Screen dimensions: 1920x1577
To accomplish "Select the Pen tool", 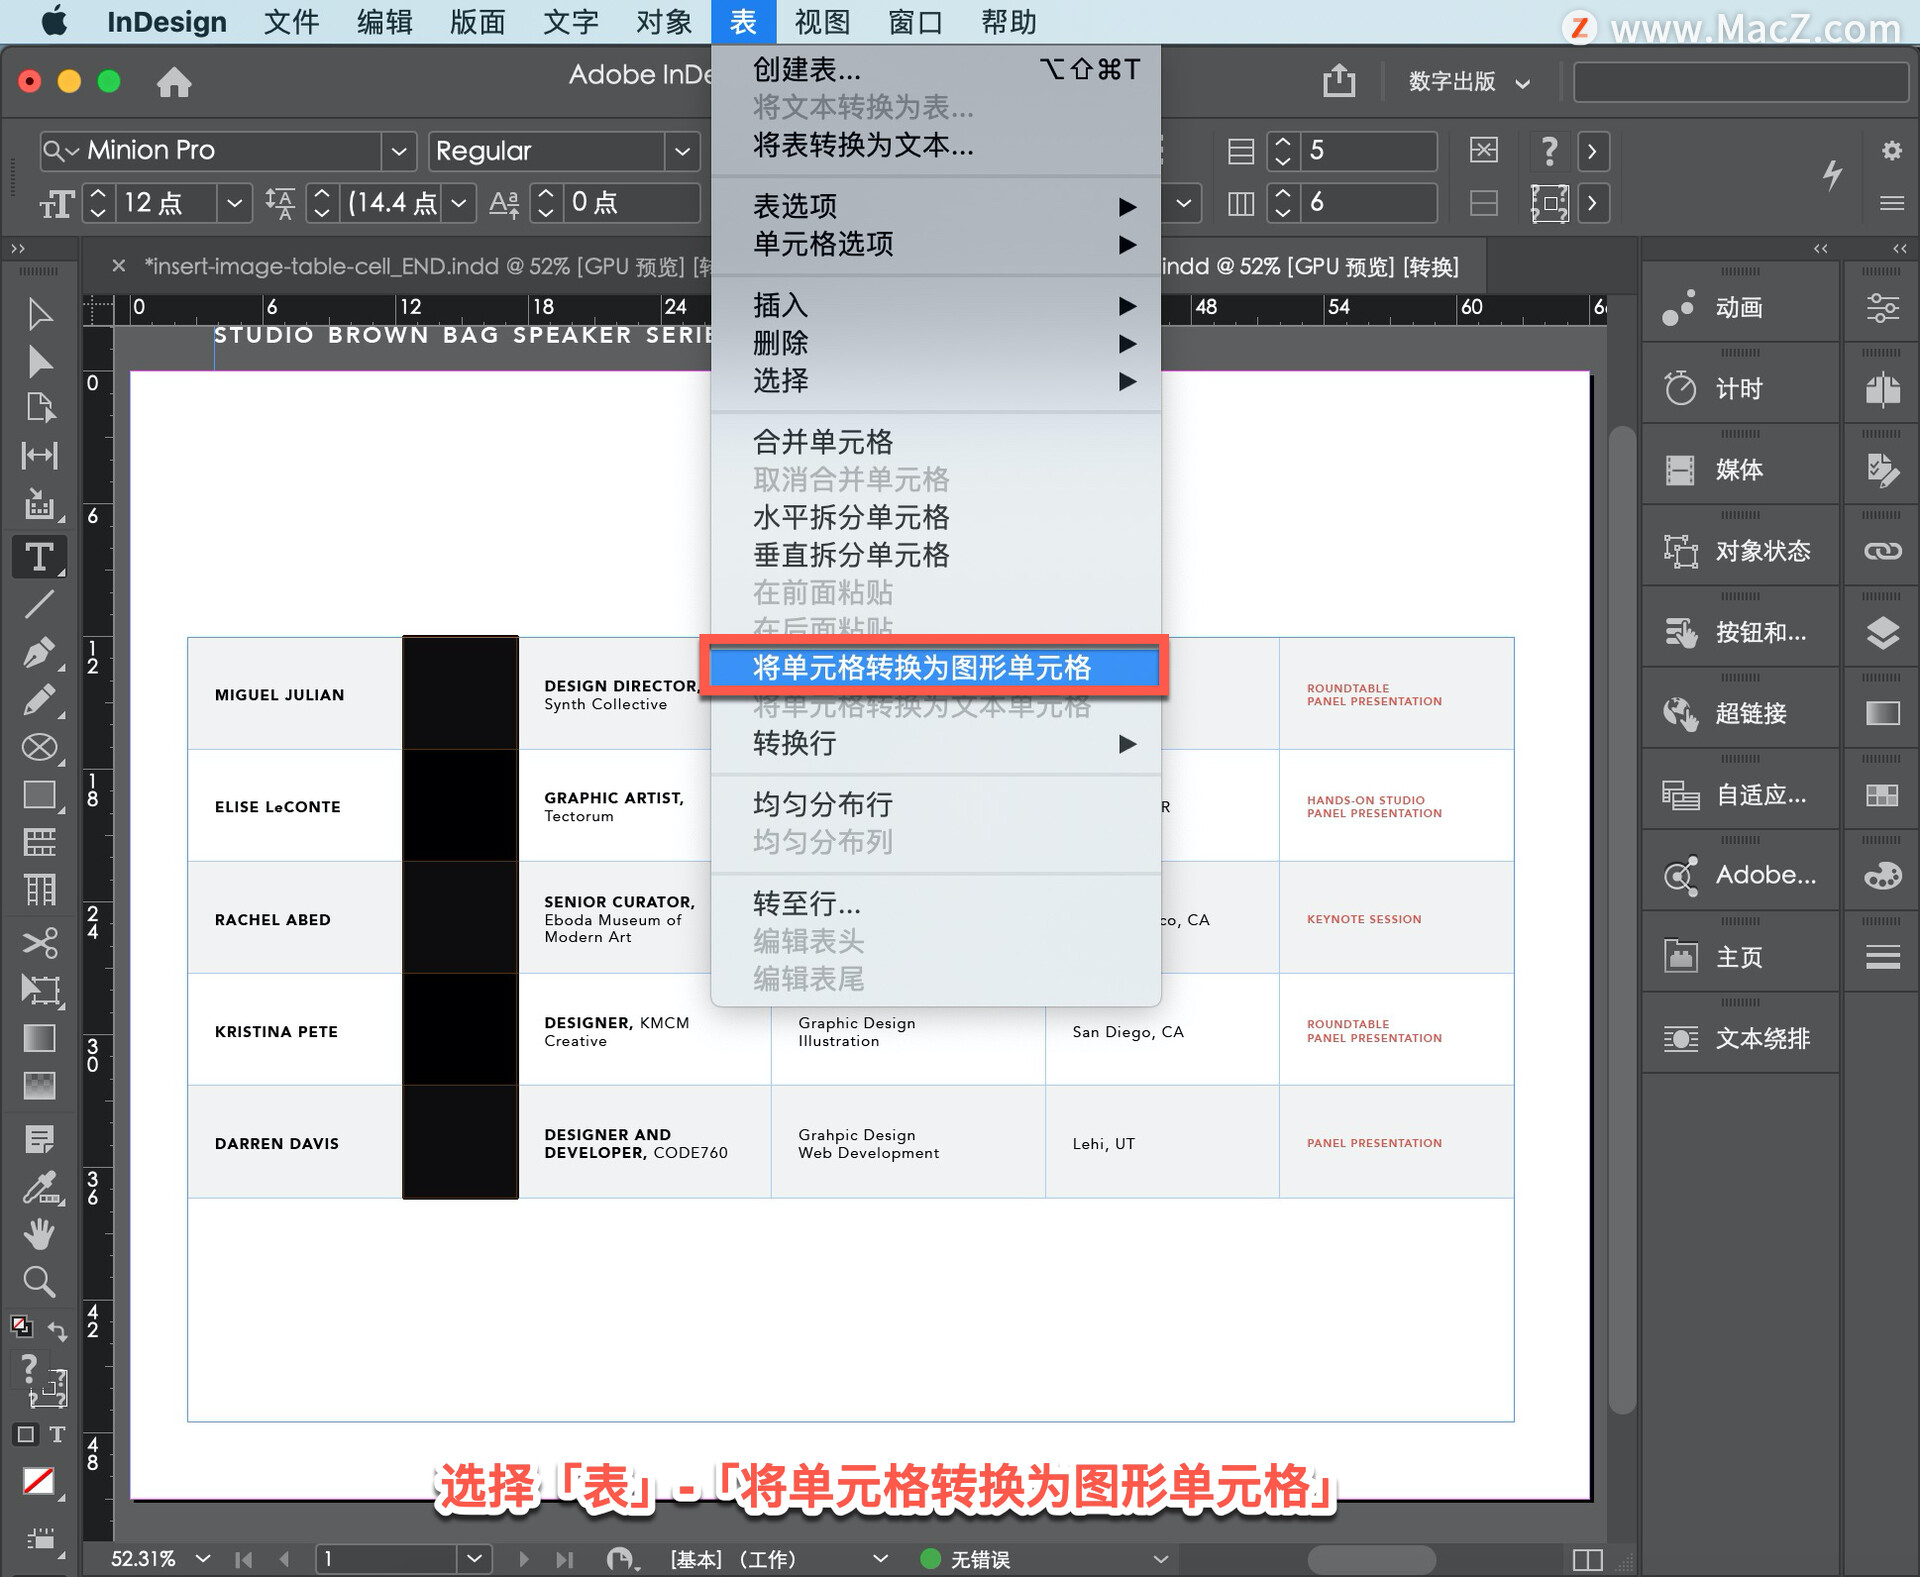I will click(40, 652).
